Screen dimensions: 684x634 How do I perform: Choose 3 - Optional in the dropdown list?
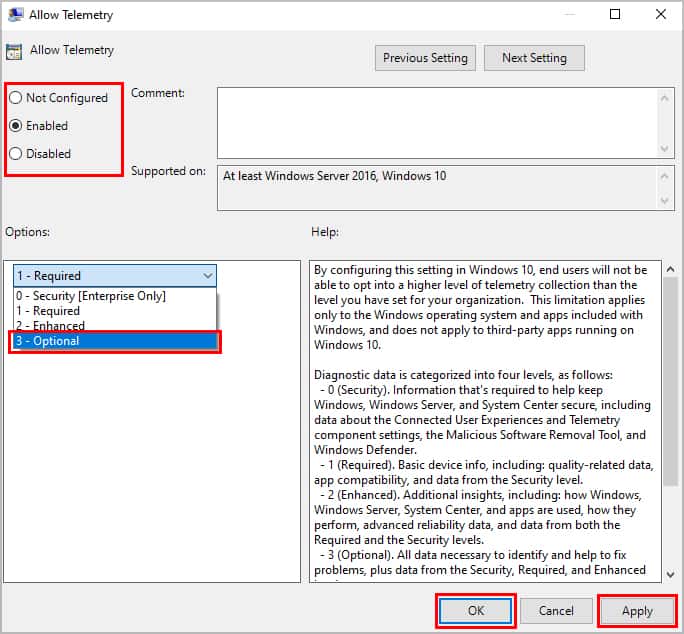tap(115, 341)
